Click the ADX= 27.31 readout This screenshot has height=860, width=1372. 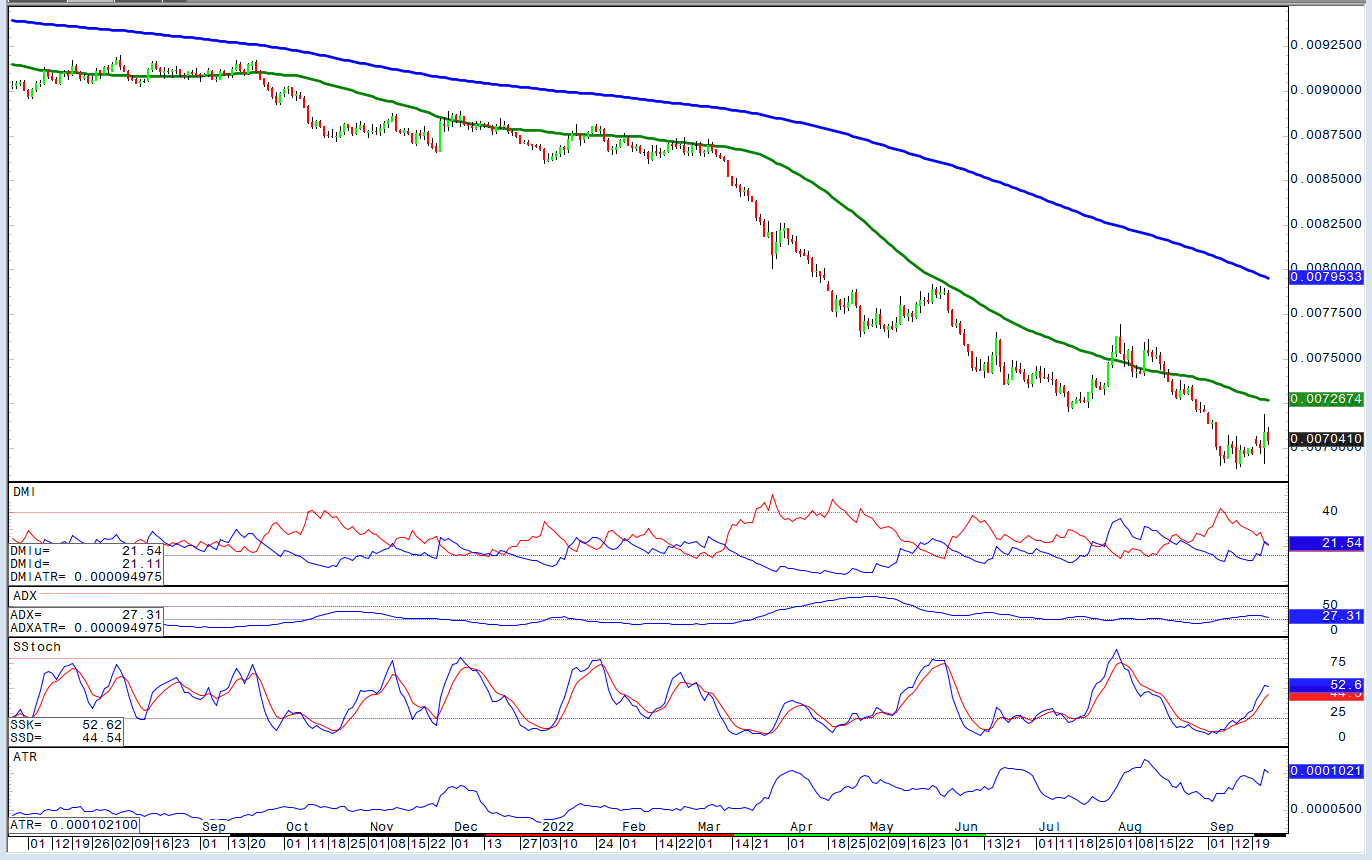click(x=86, y=614)
